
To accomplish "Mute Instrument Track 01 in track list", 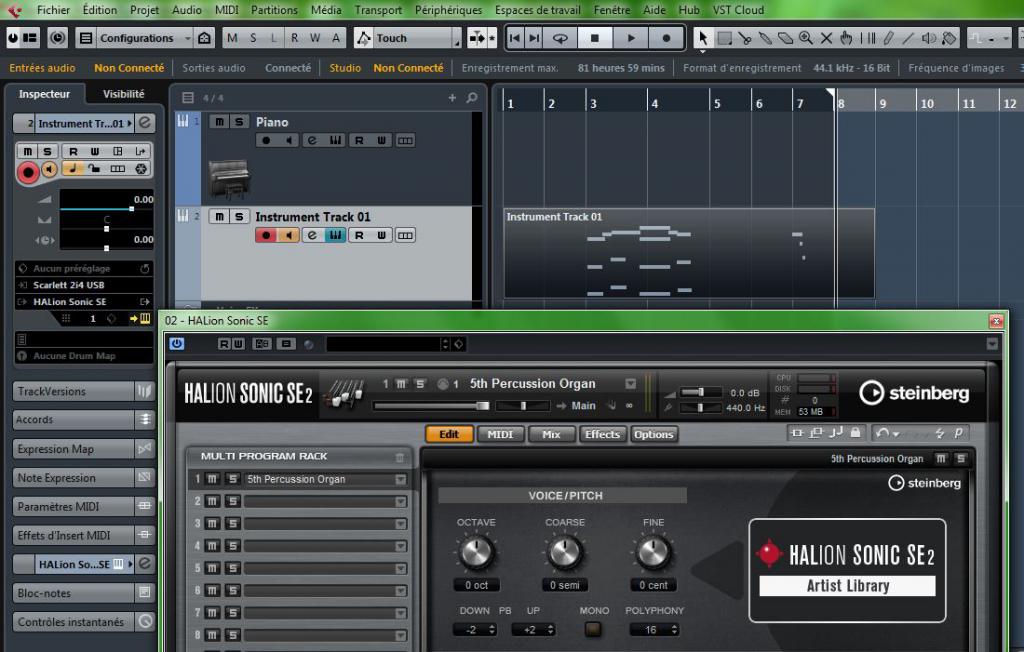I will [x=219, y=216].
